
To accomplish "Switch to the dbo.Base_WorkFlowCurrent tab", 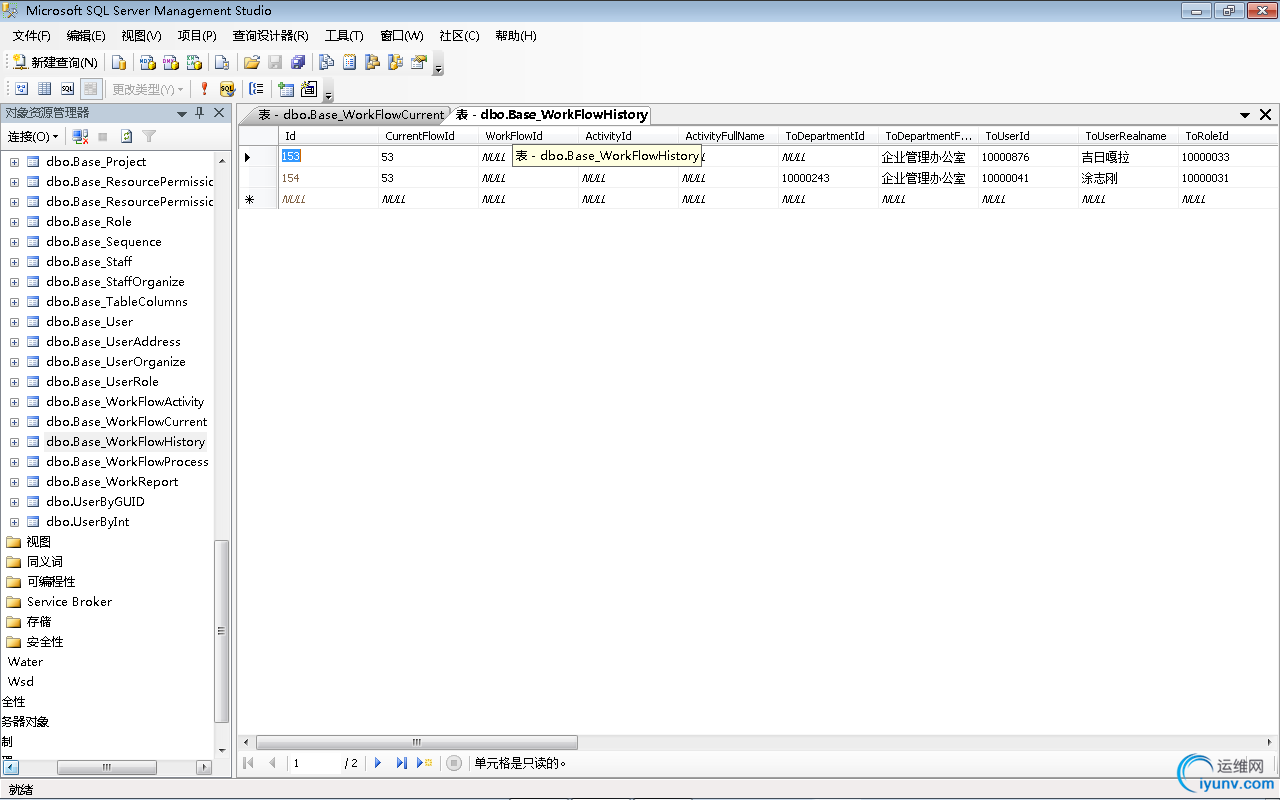I will coord(350,115).
